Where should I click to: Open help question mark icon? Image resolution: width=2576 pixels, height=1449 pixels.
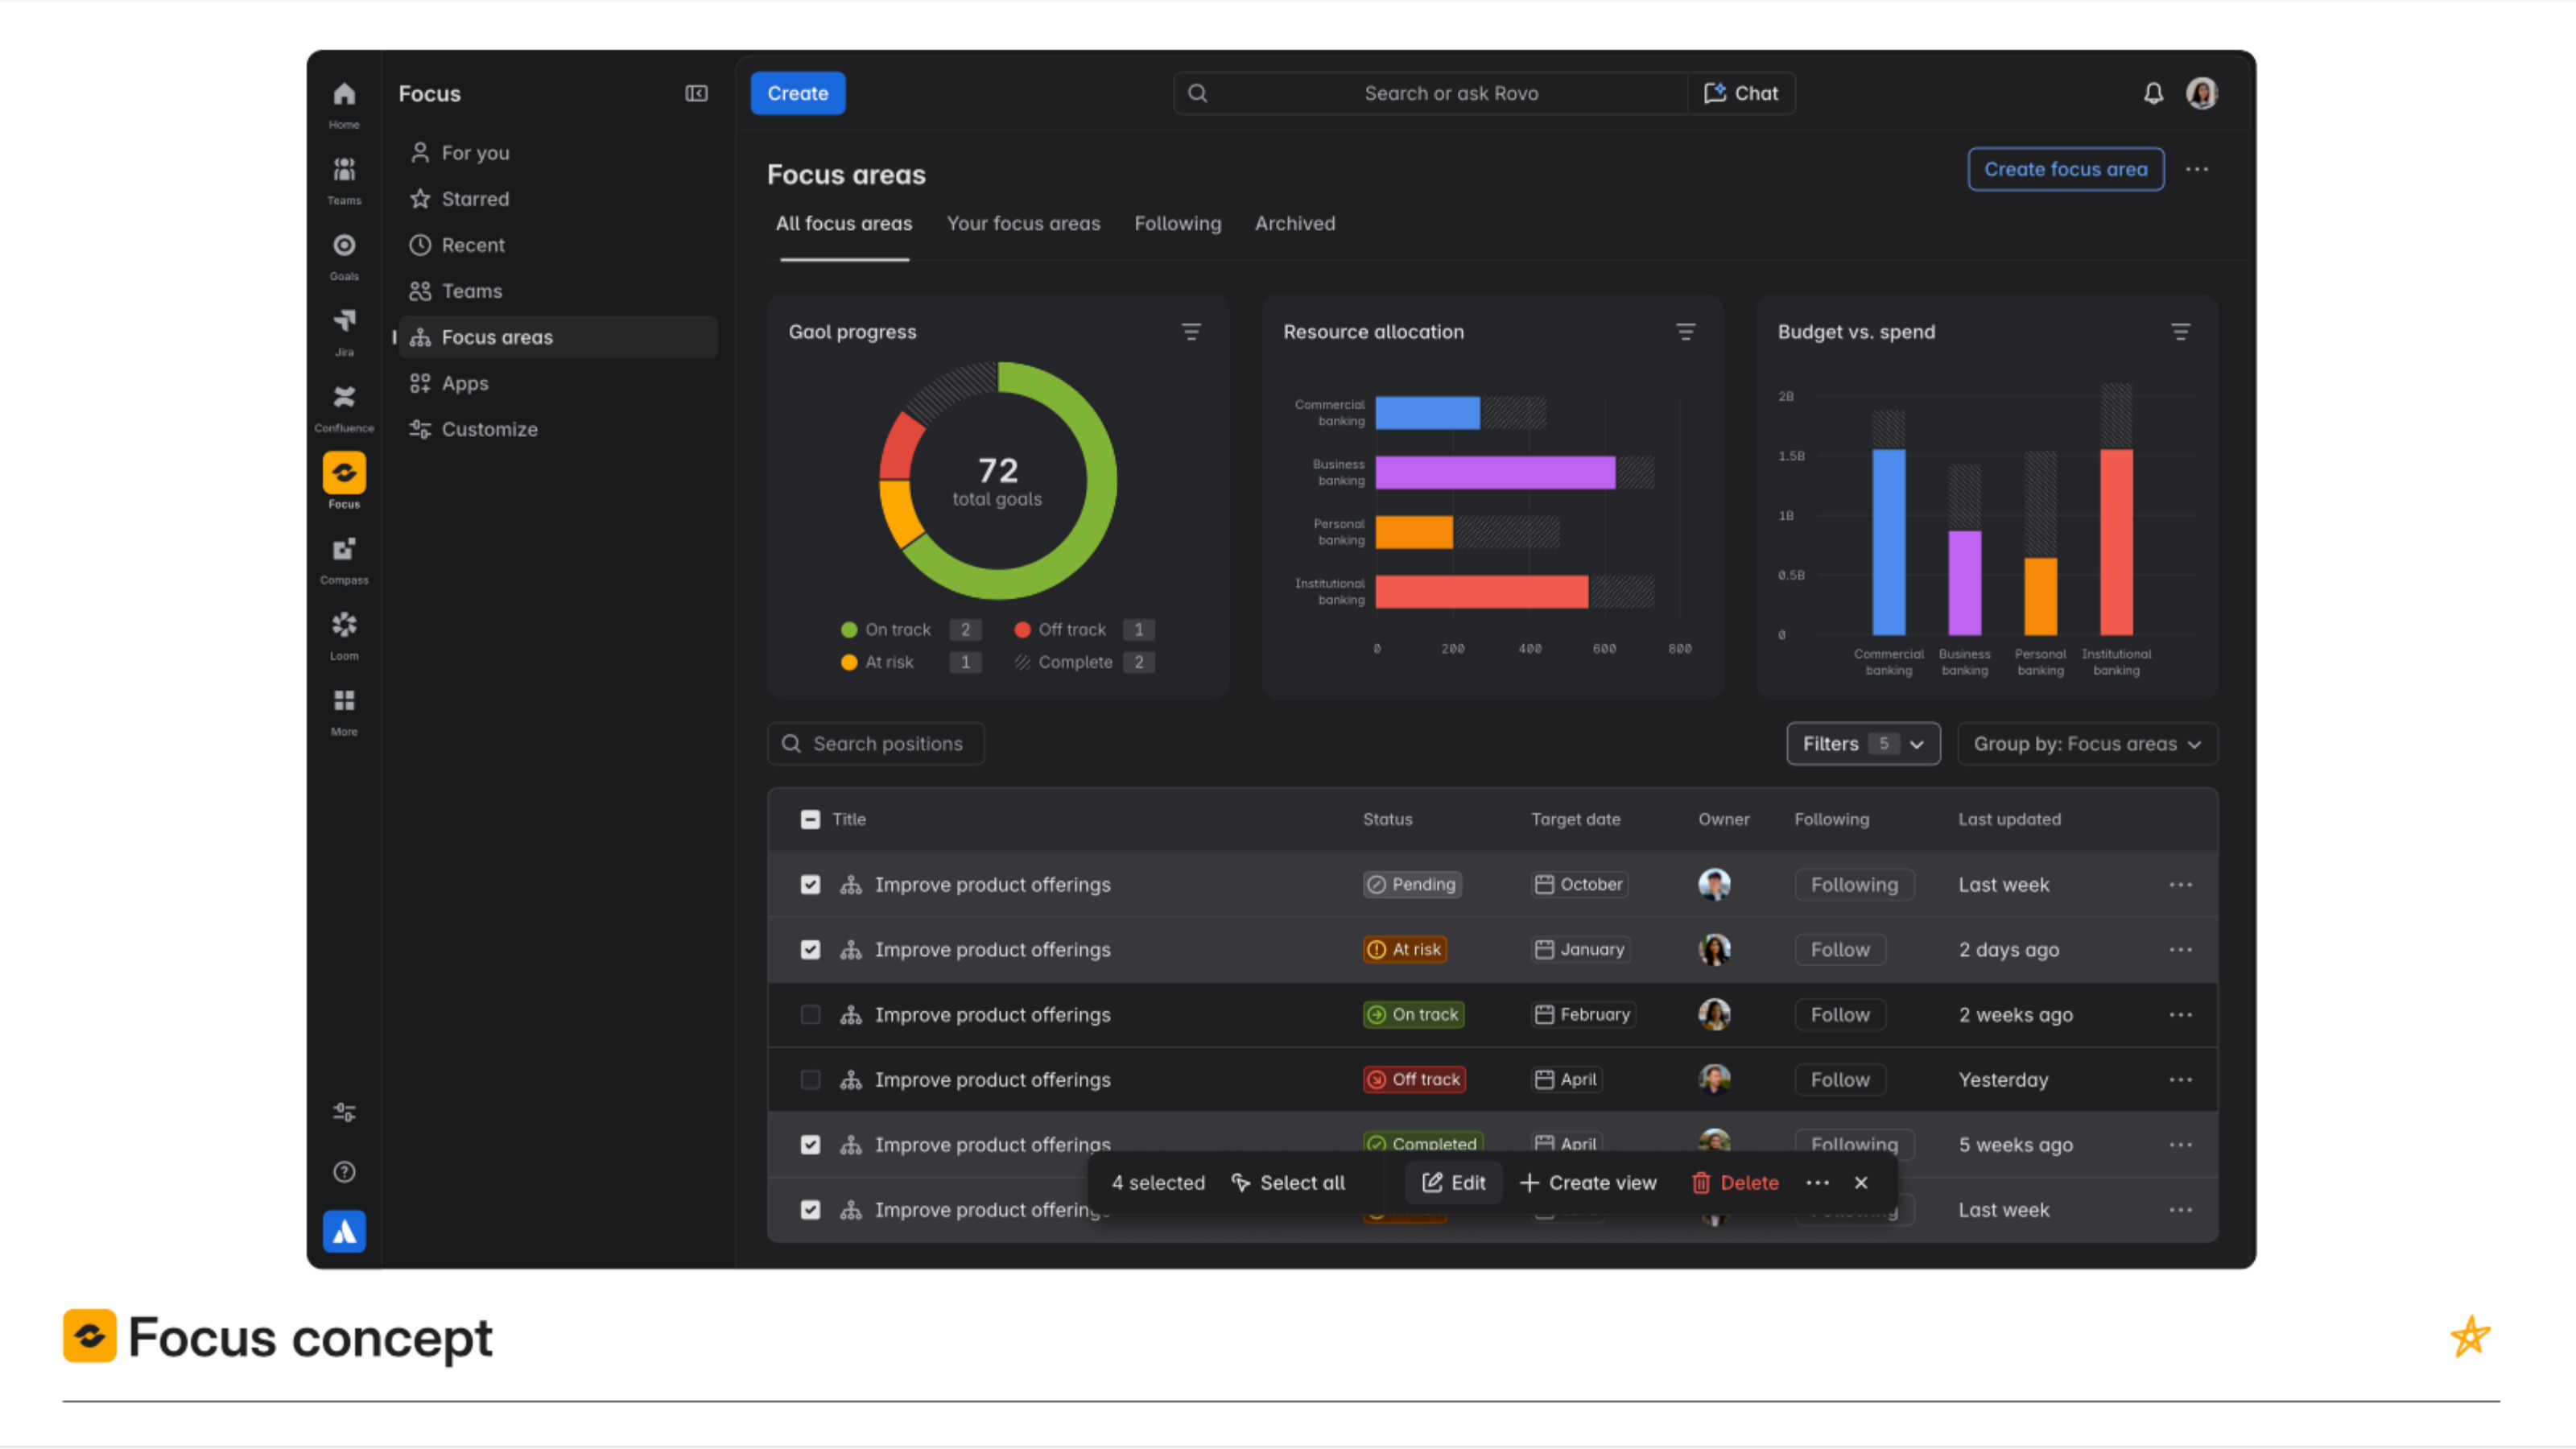(344, 1172)
